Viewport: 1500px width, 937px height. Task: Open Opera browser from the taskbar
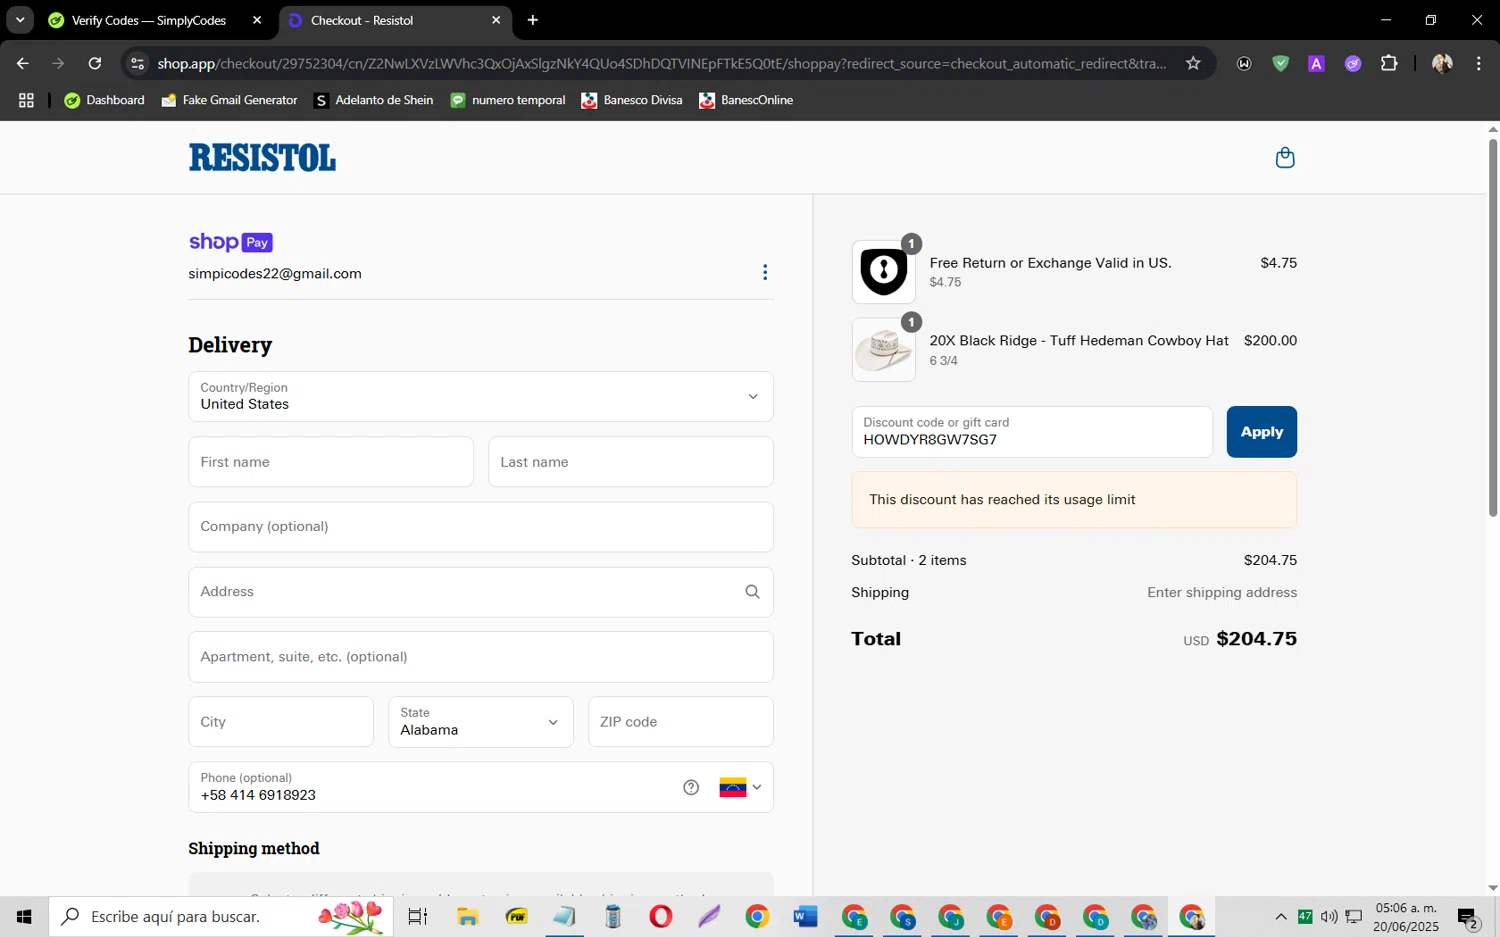tap(661, 916)
